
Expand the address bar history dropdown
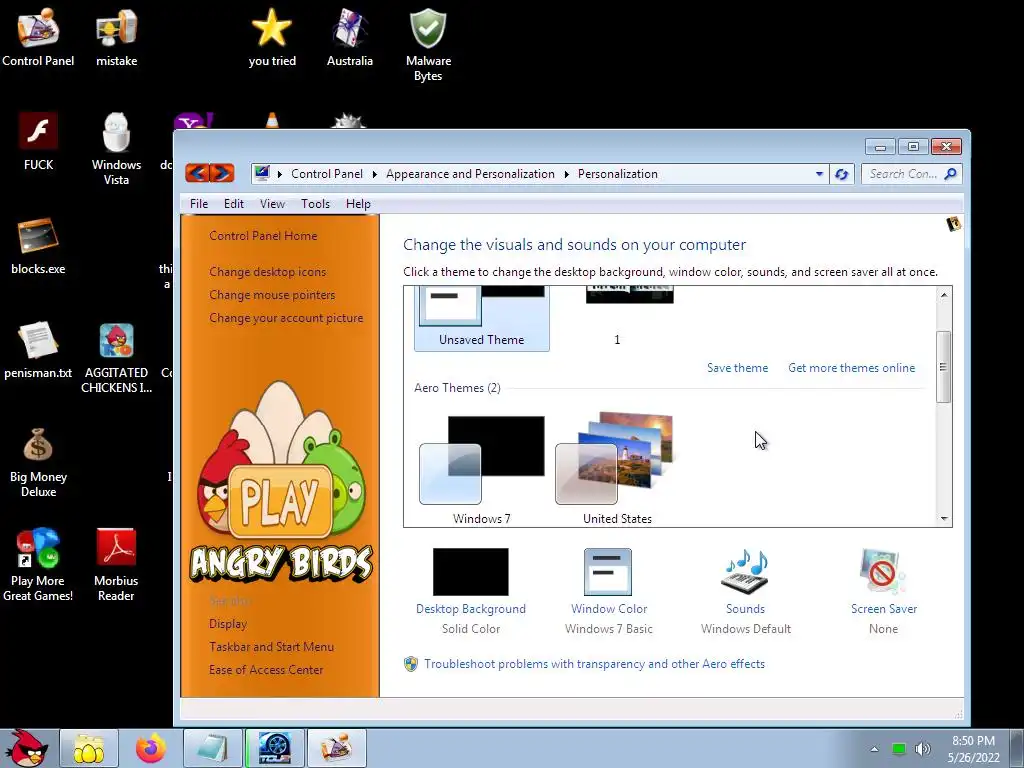tap(819, 174)
